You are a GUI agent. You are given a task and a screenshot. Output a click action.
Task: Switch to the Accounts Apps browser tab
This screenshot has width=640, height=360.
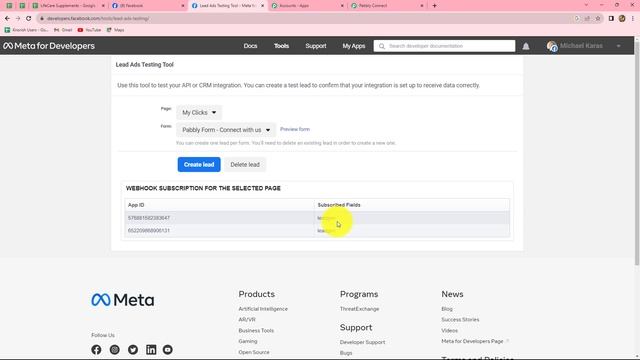coord(307,6)
